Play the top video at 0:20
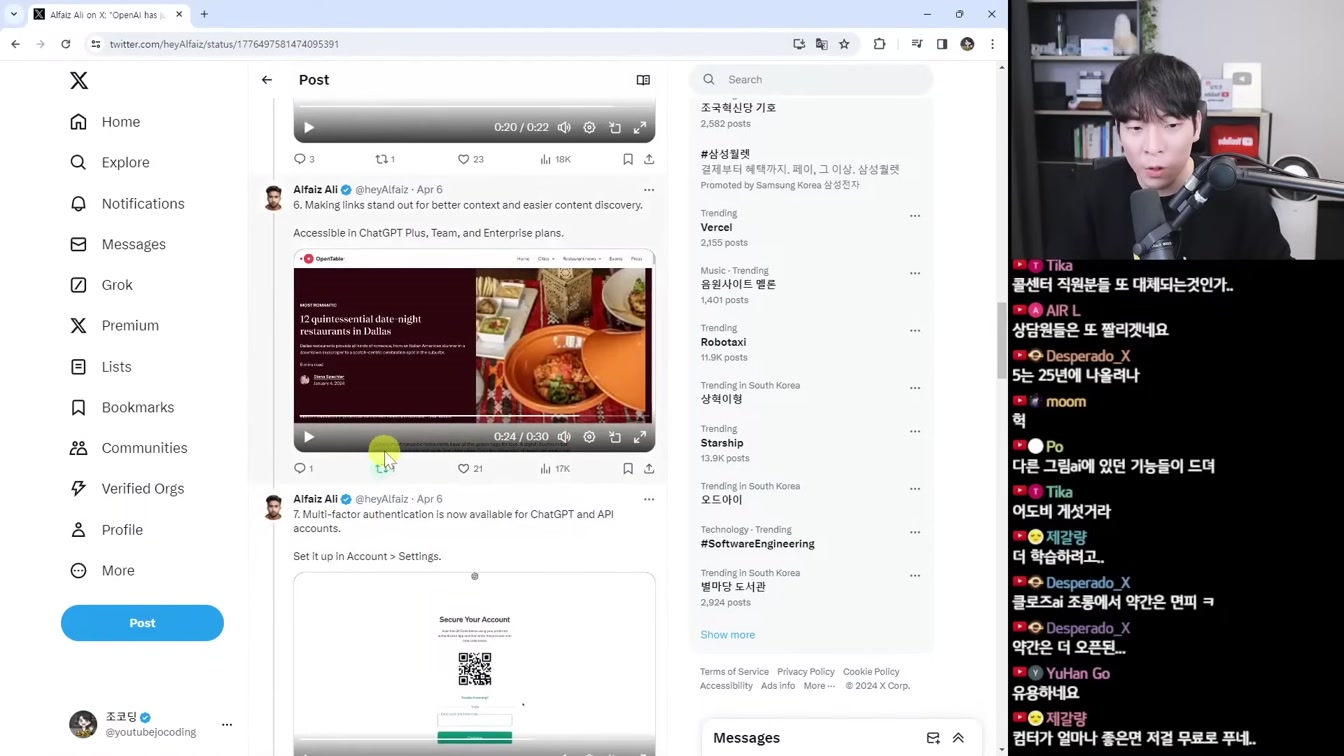The image size is (1344, 756). pyautogui.click(x=309, y=128)
